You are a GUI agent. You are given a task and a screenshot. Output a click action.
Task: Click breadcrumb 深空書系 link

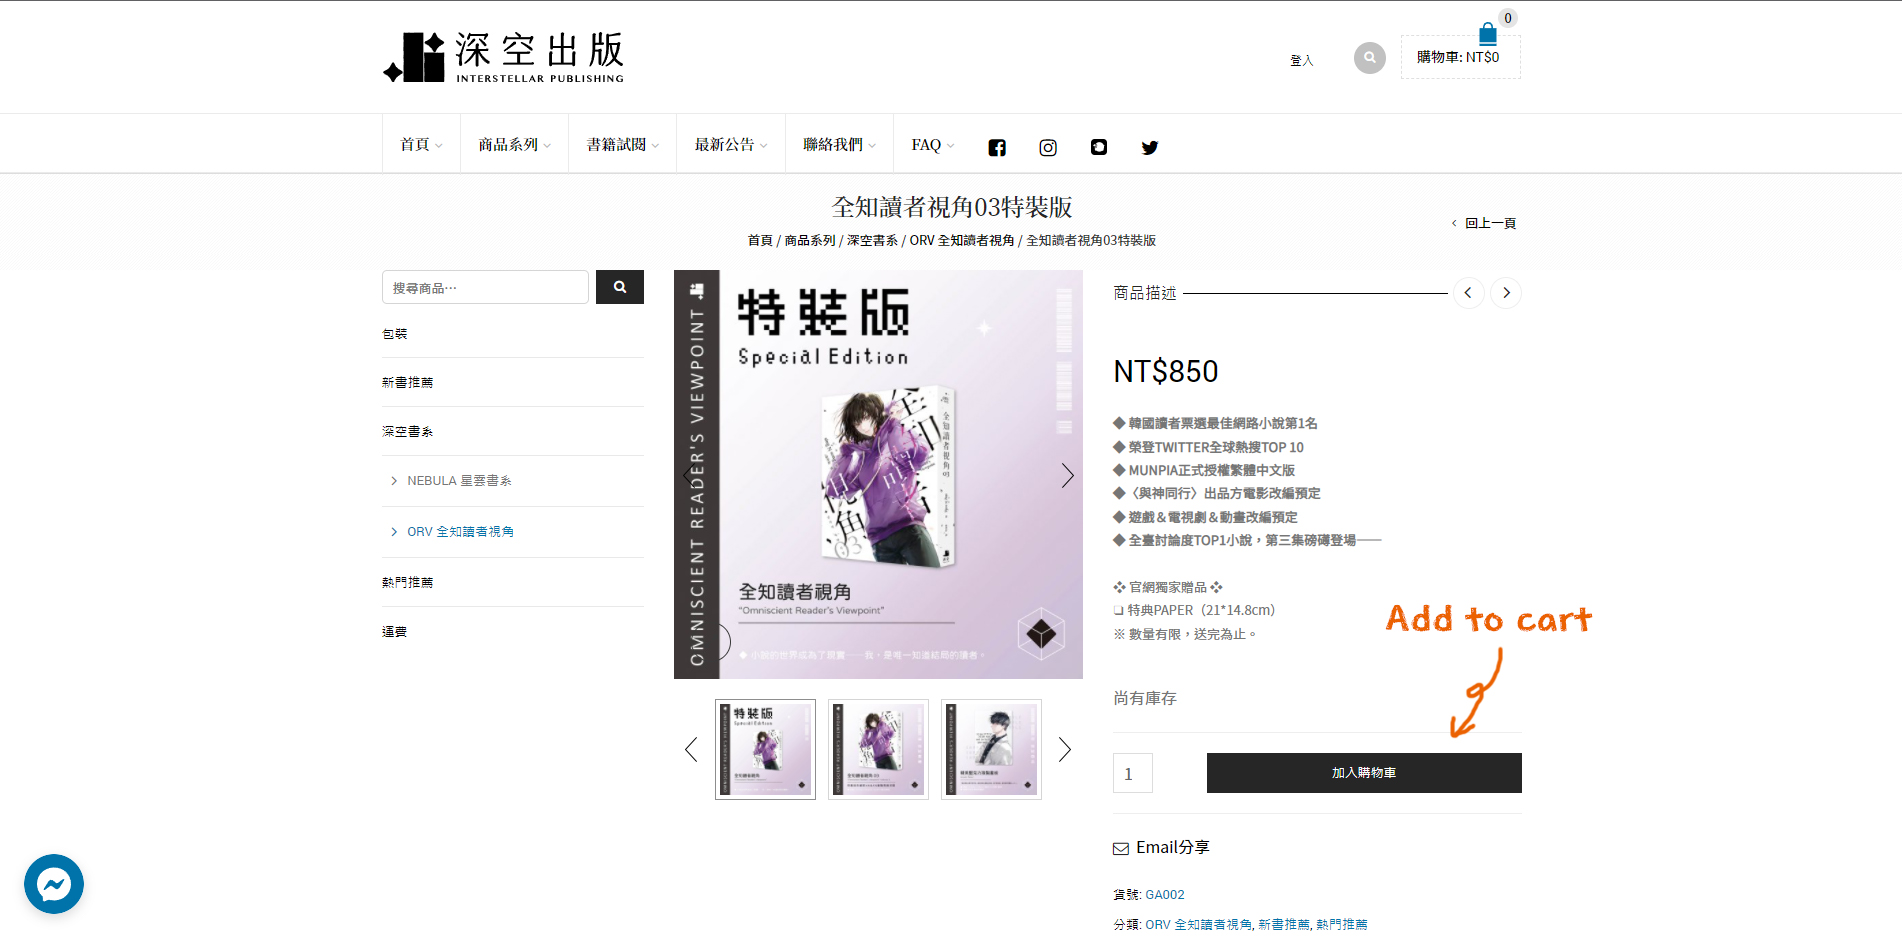point(872,240)
